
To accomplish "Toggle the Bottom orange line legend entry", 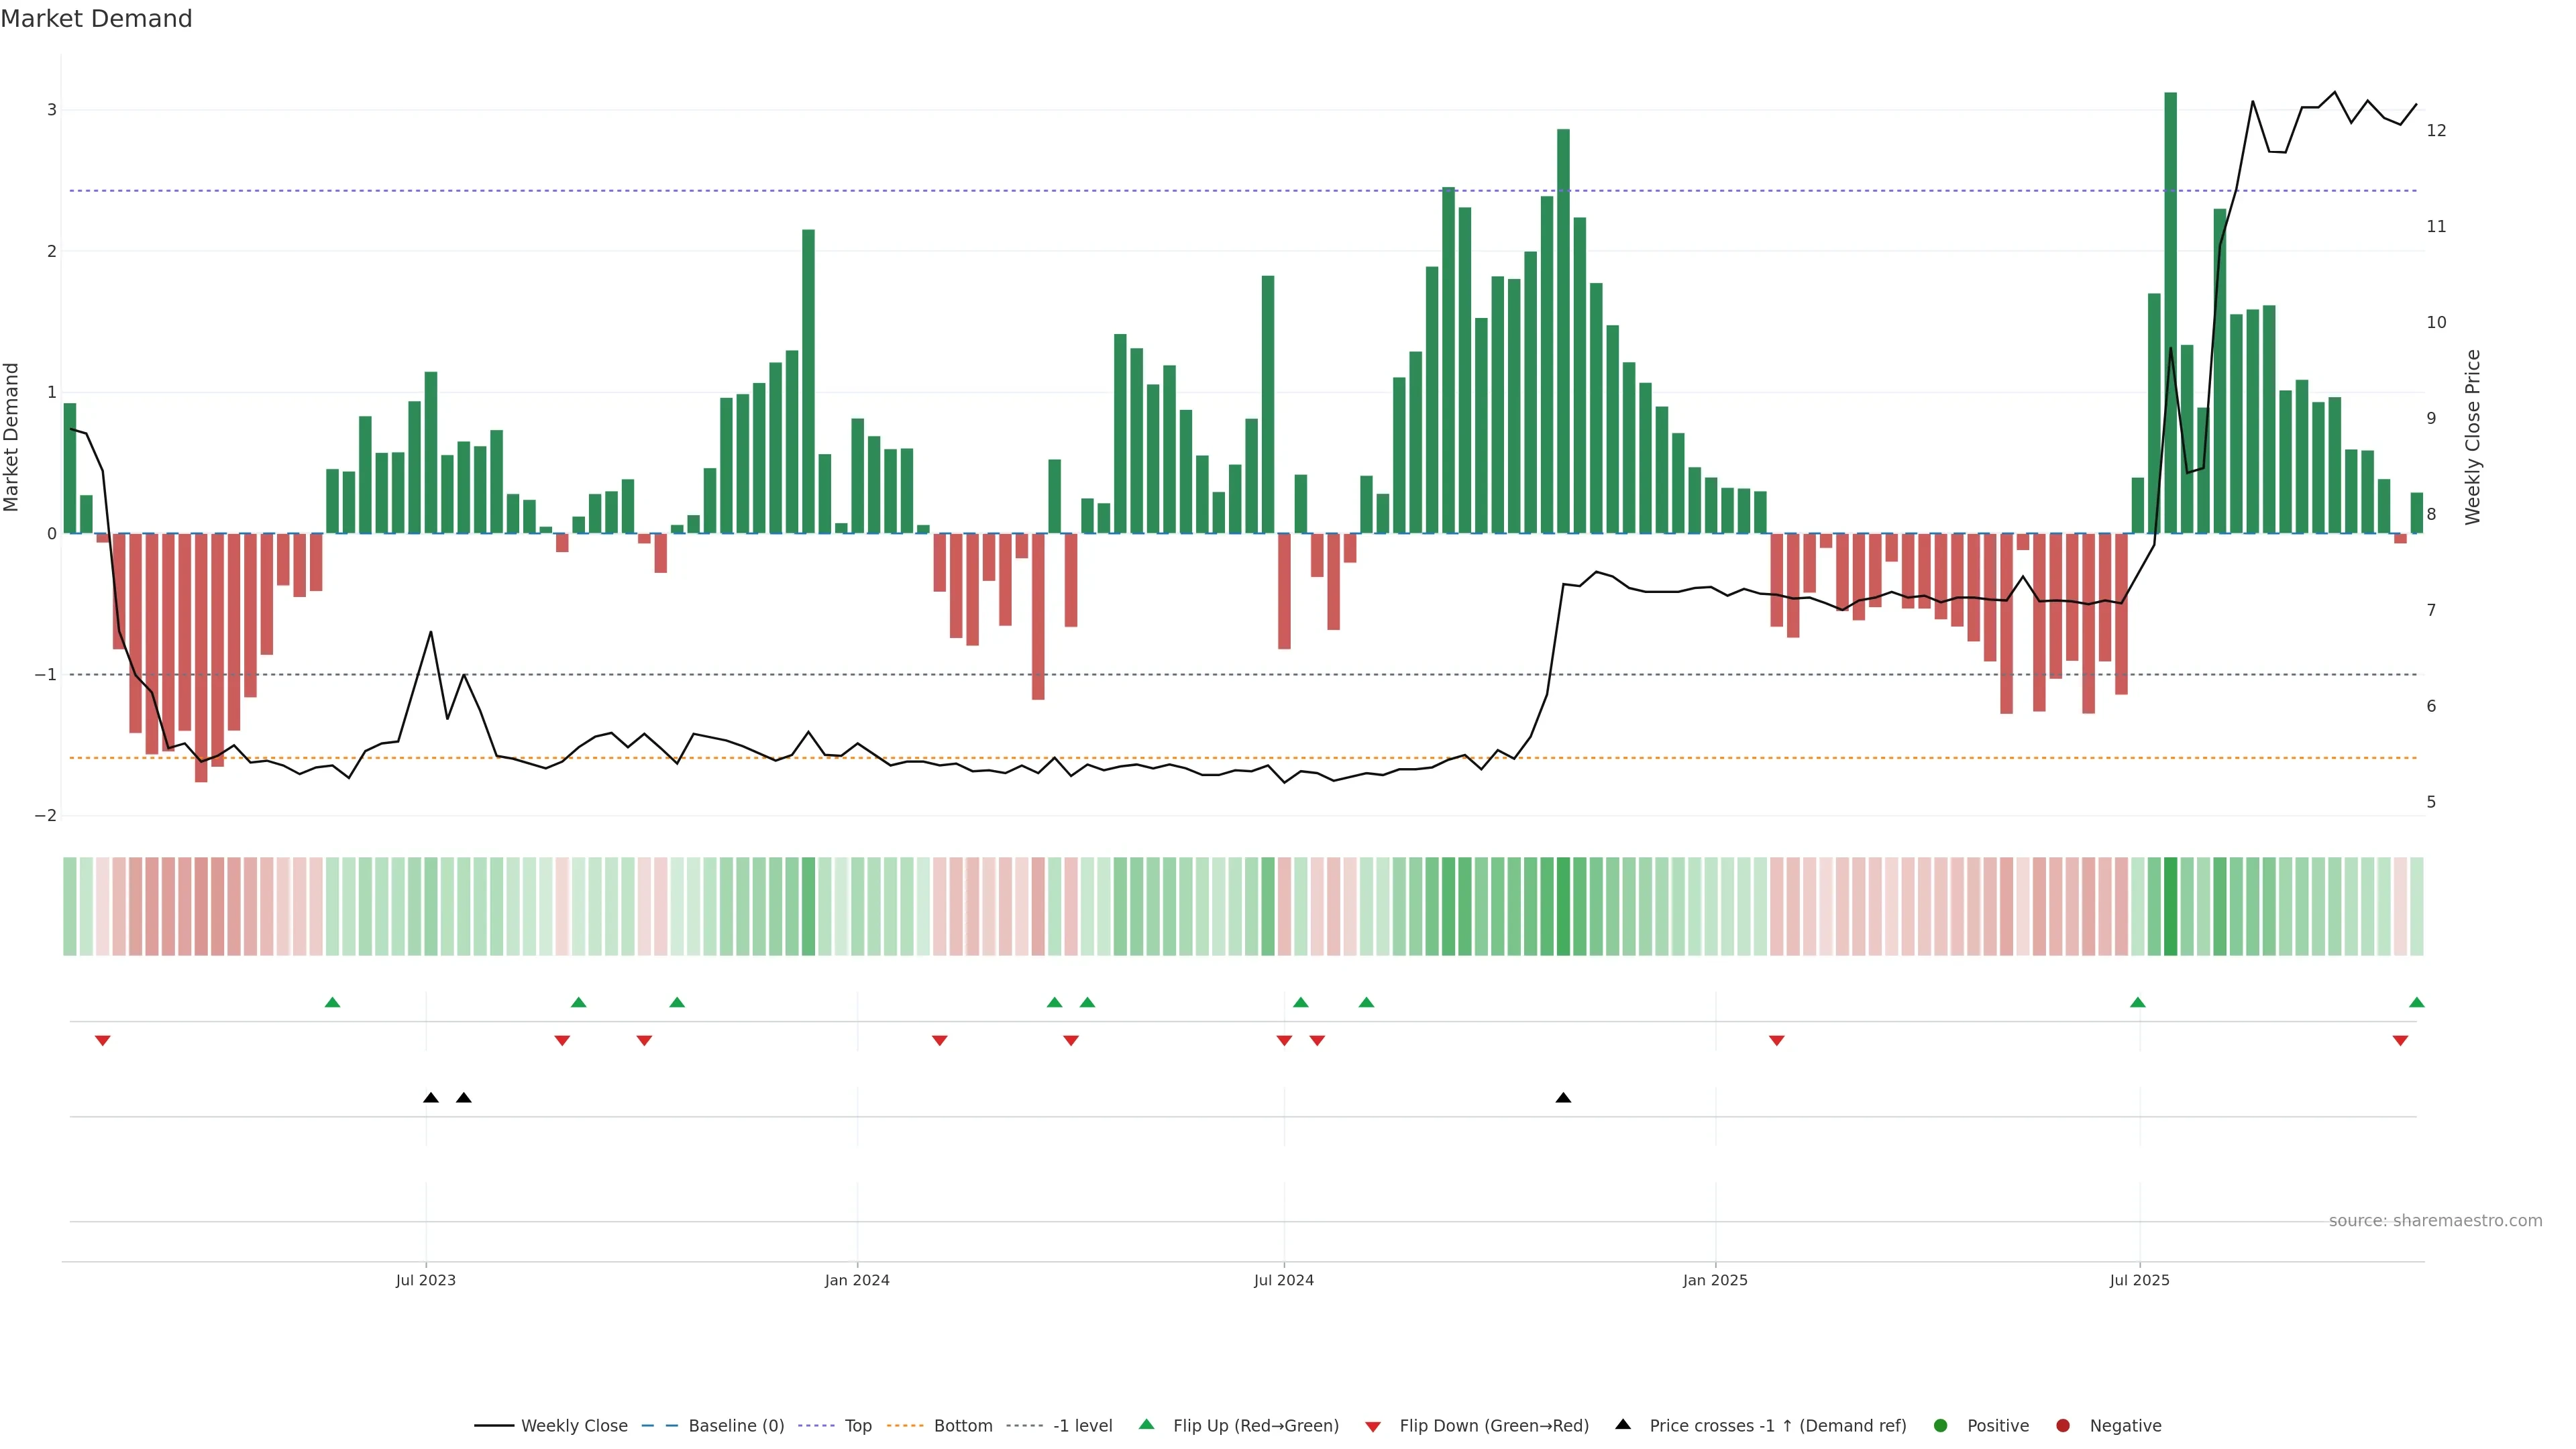I will click(962, 1425).
